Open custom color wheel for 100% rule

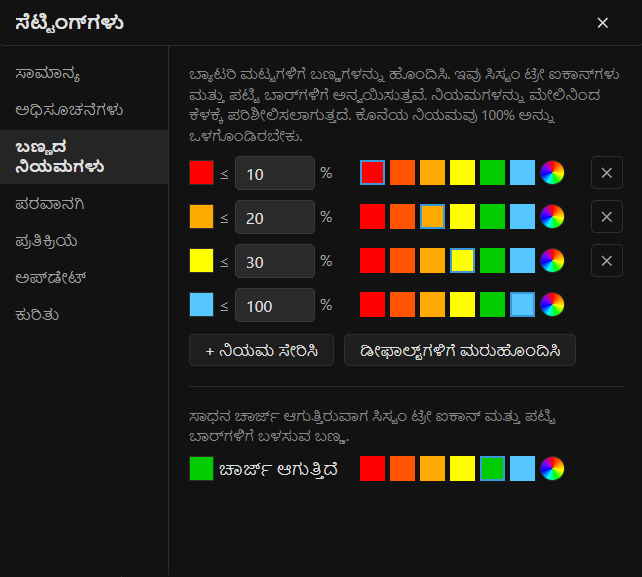552,305
